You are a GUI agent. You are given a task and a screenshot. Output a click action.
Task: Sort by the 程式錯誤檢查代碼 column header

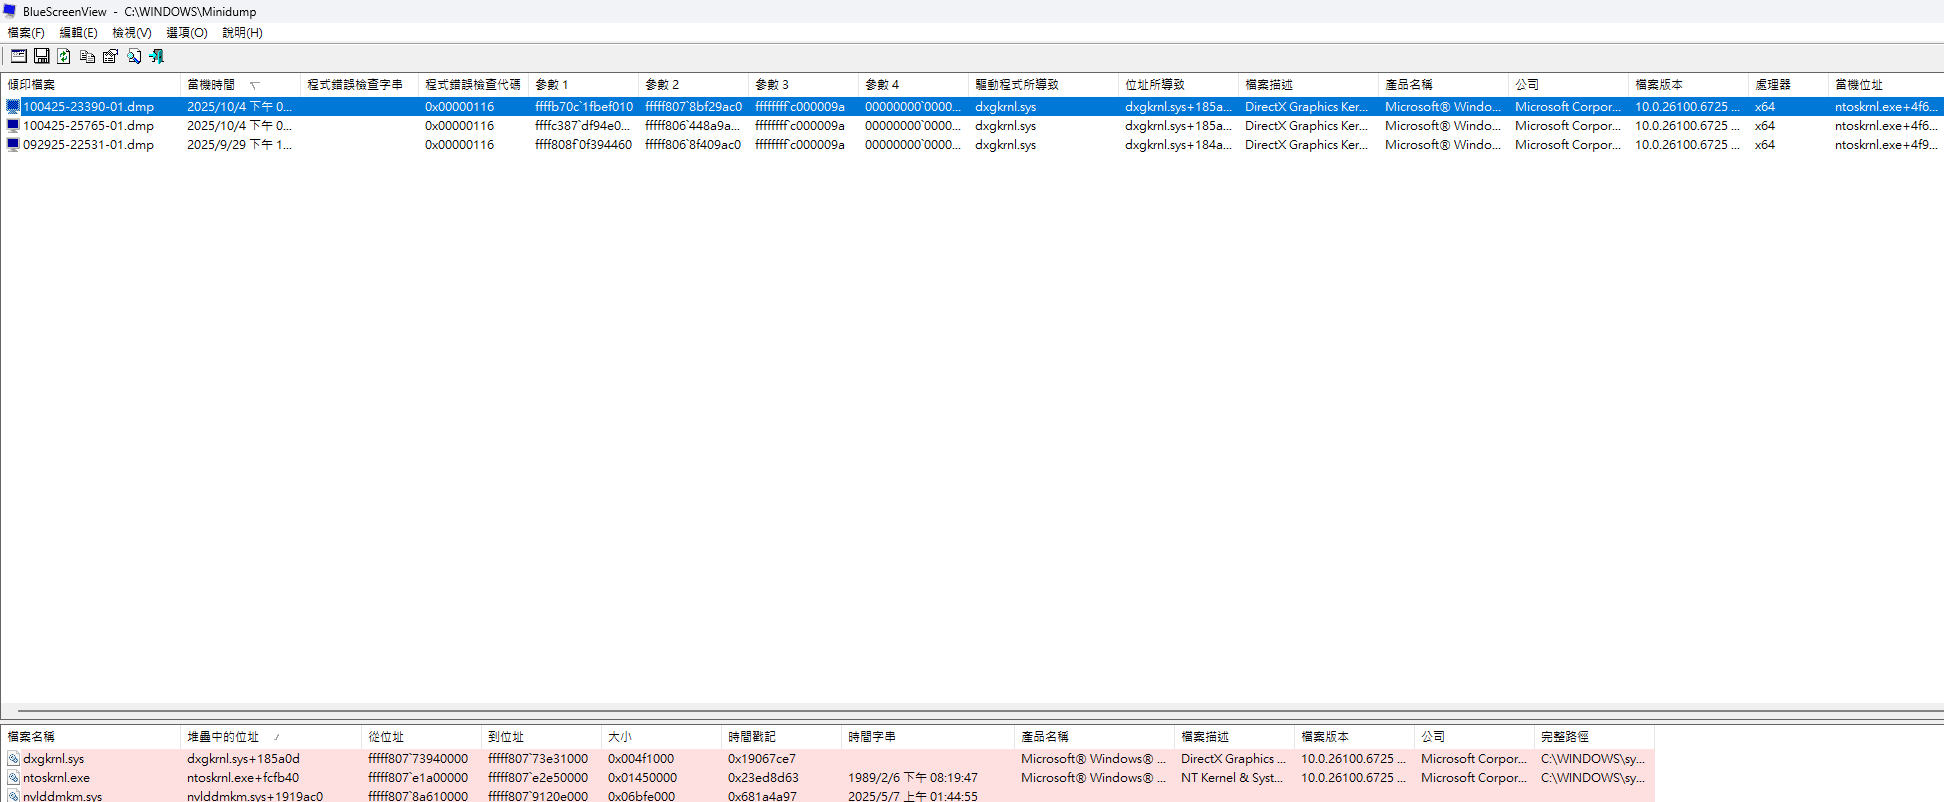pyautogui.click(x=473, y=84)
